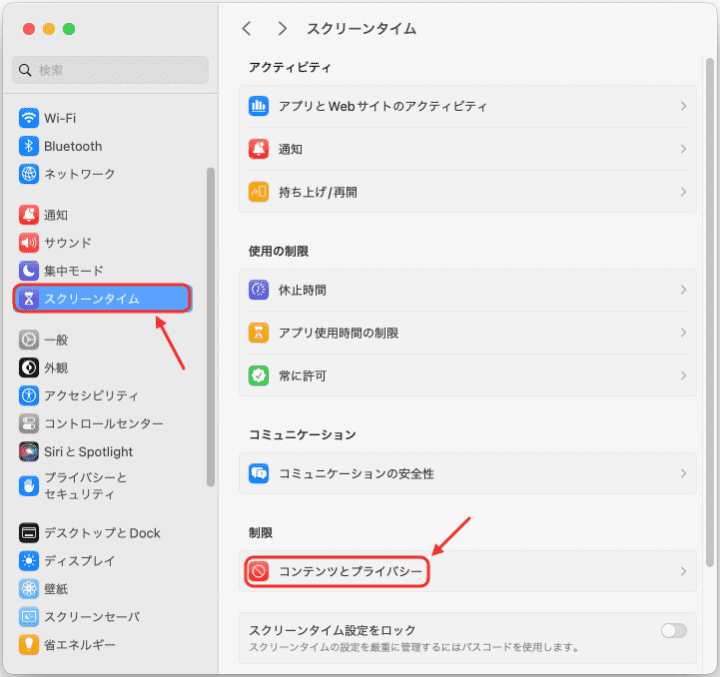
Task: Click the アプリとWebサイトのアクティビティ chart icon
Action: click(259, 106)
